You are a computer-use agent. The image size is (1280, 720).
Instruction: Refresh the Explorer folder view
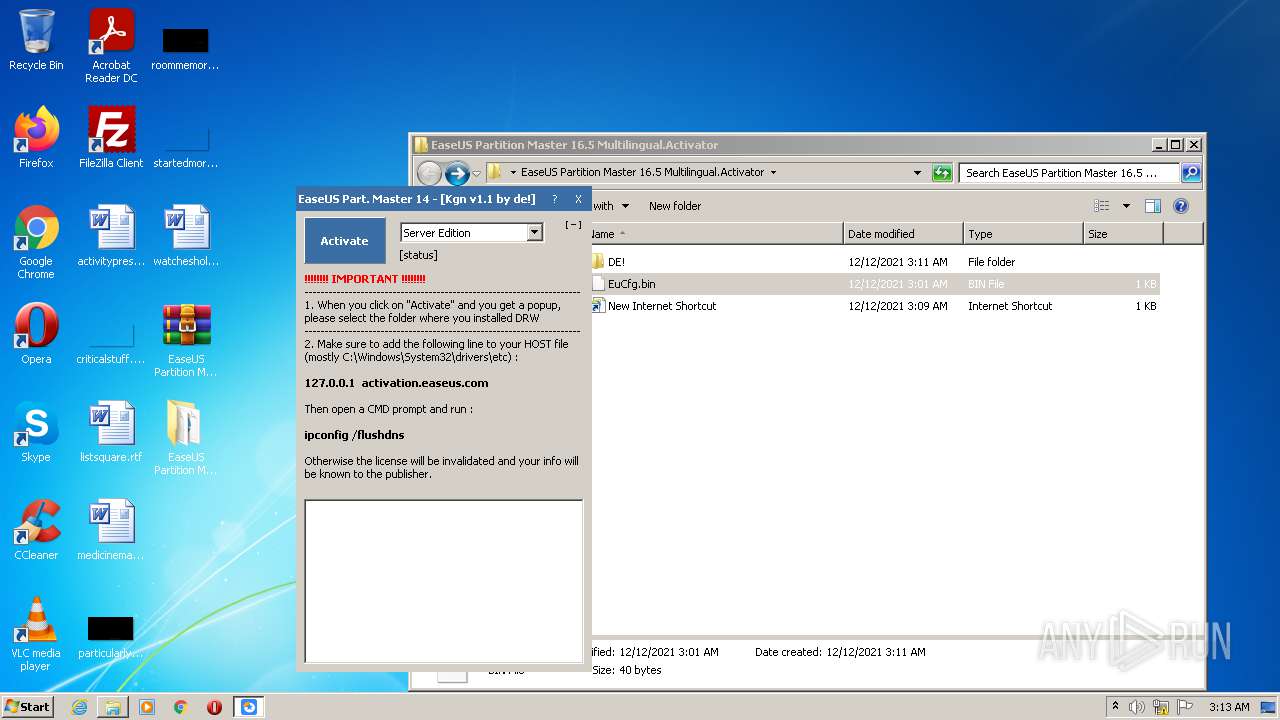(x=942, y=173)
